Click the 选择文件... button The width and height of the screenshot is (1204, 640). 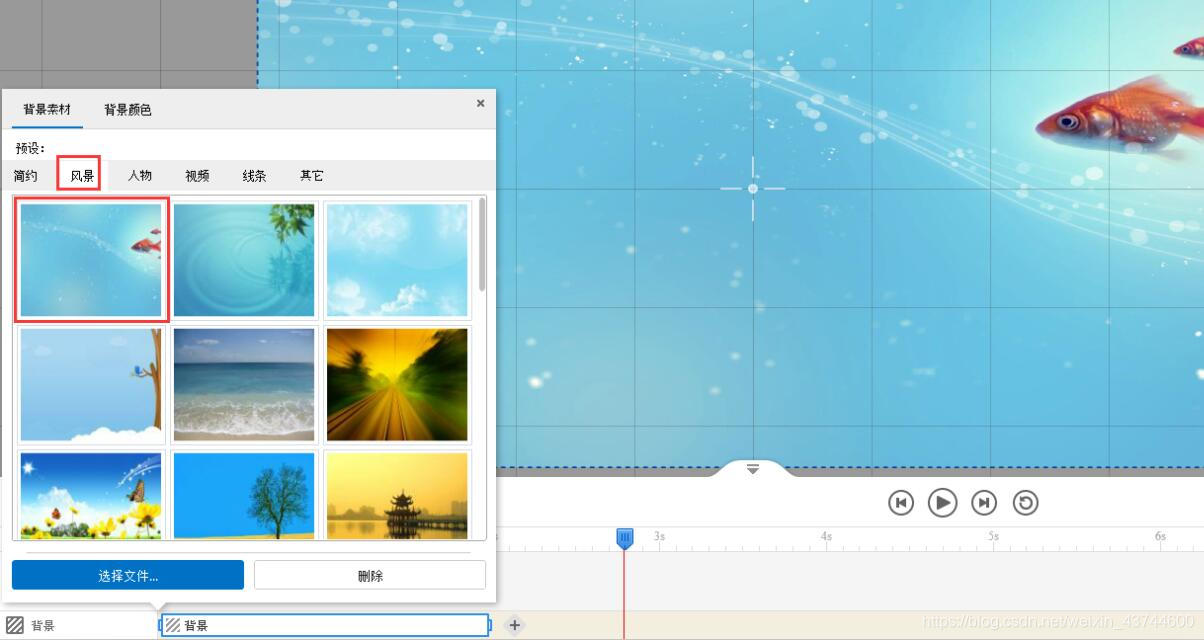click(128, 575)
